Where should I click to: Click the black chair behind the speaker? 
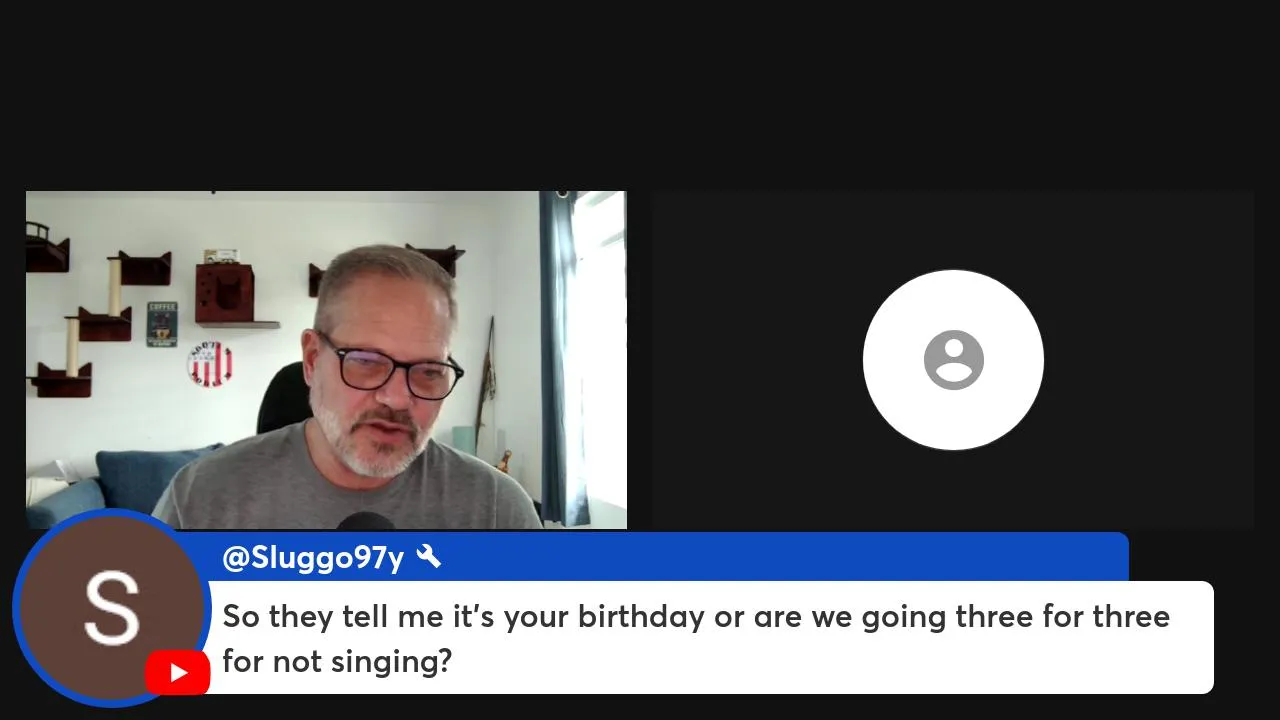coord(285,398)
